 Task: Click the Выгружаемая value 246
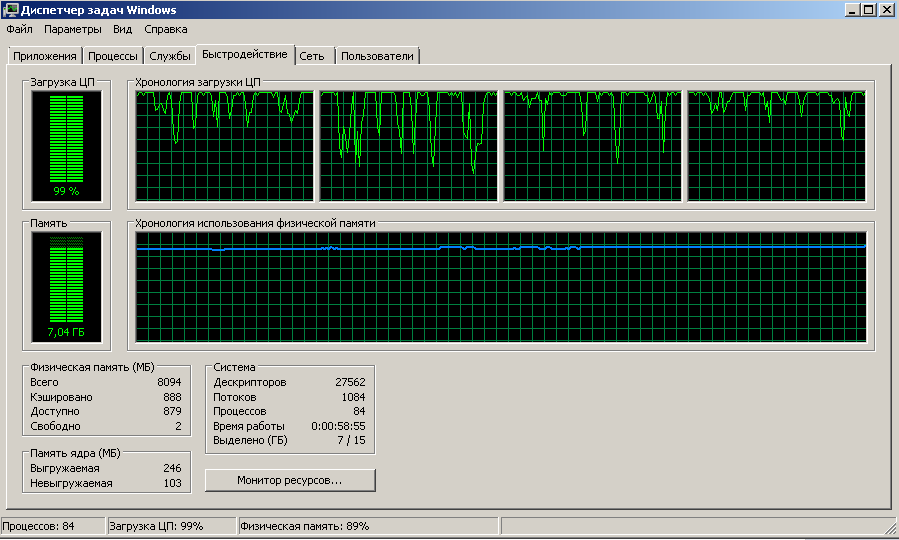(172, 469)
